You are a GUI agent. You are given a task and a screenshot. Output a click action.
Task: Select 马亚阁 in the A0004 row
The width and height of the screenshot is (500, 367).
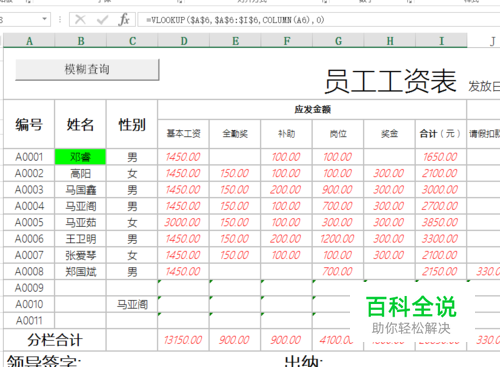(x=80, y=206)
